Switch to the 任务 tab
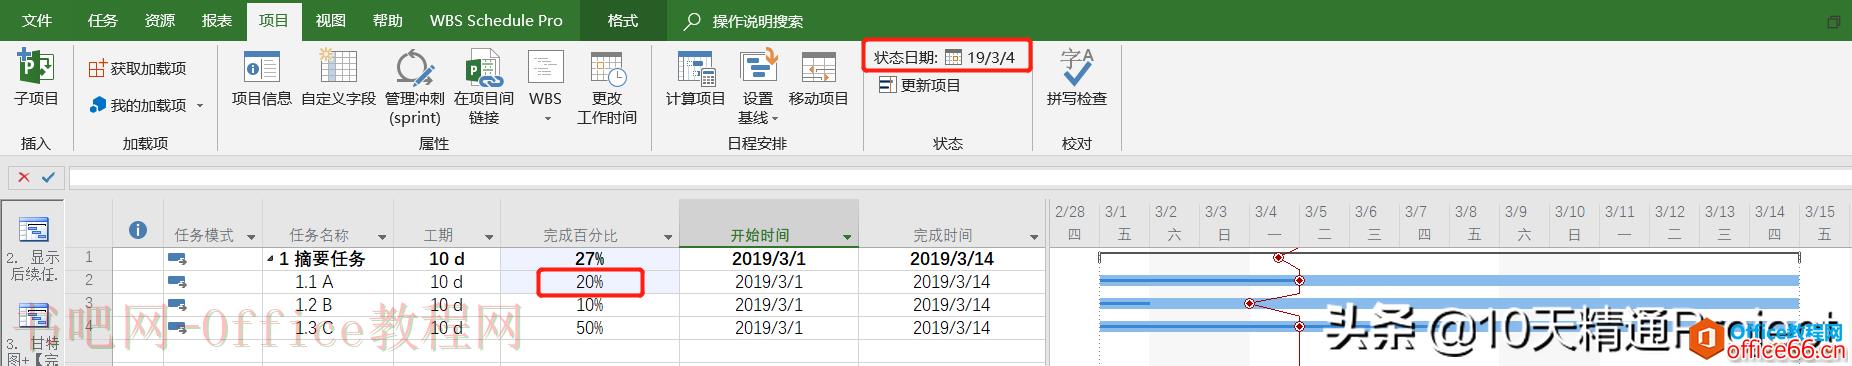This screenshot has height=366, width=1852. (102, 20)
